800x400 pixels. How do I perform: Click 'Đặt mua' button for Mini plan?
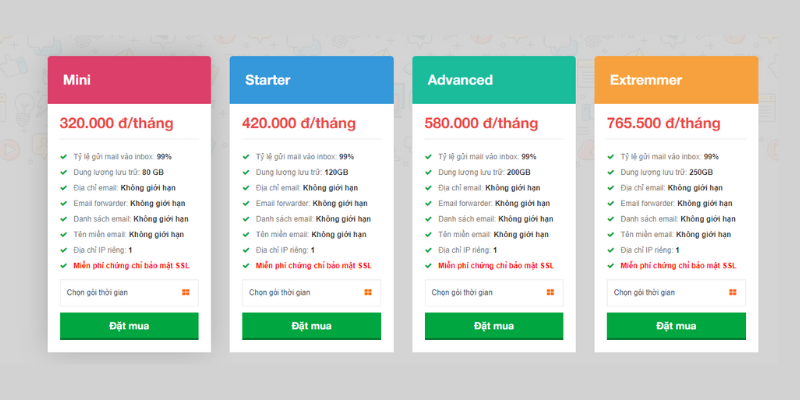point(129,326)
